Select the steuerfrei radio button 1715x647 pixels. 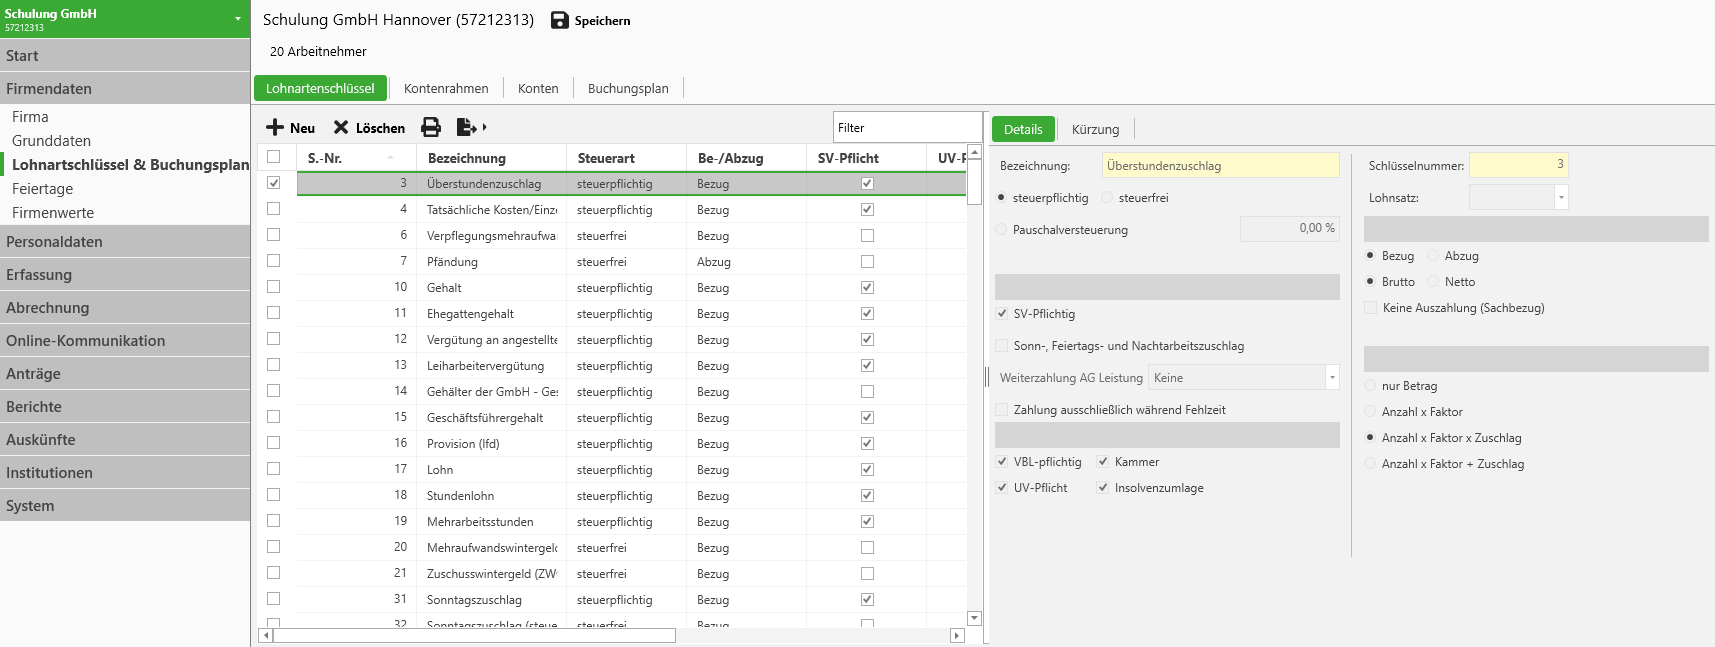(x=1107, y=198)
